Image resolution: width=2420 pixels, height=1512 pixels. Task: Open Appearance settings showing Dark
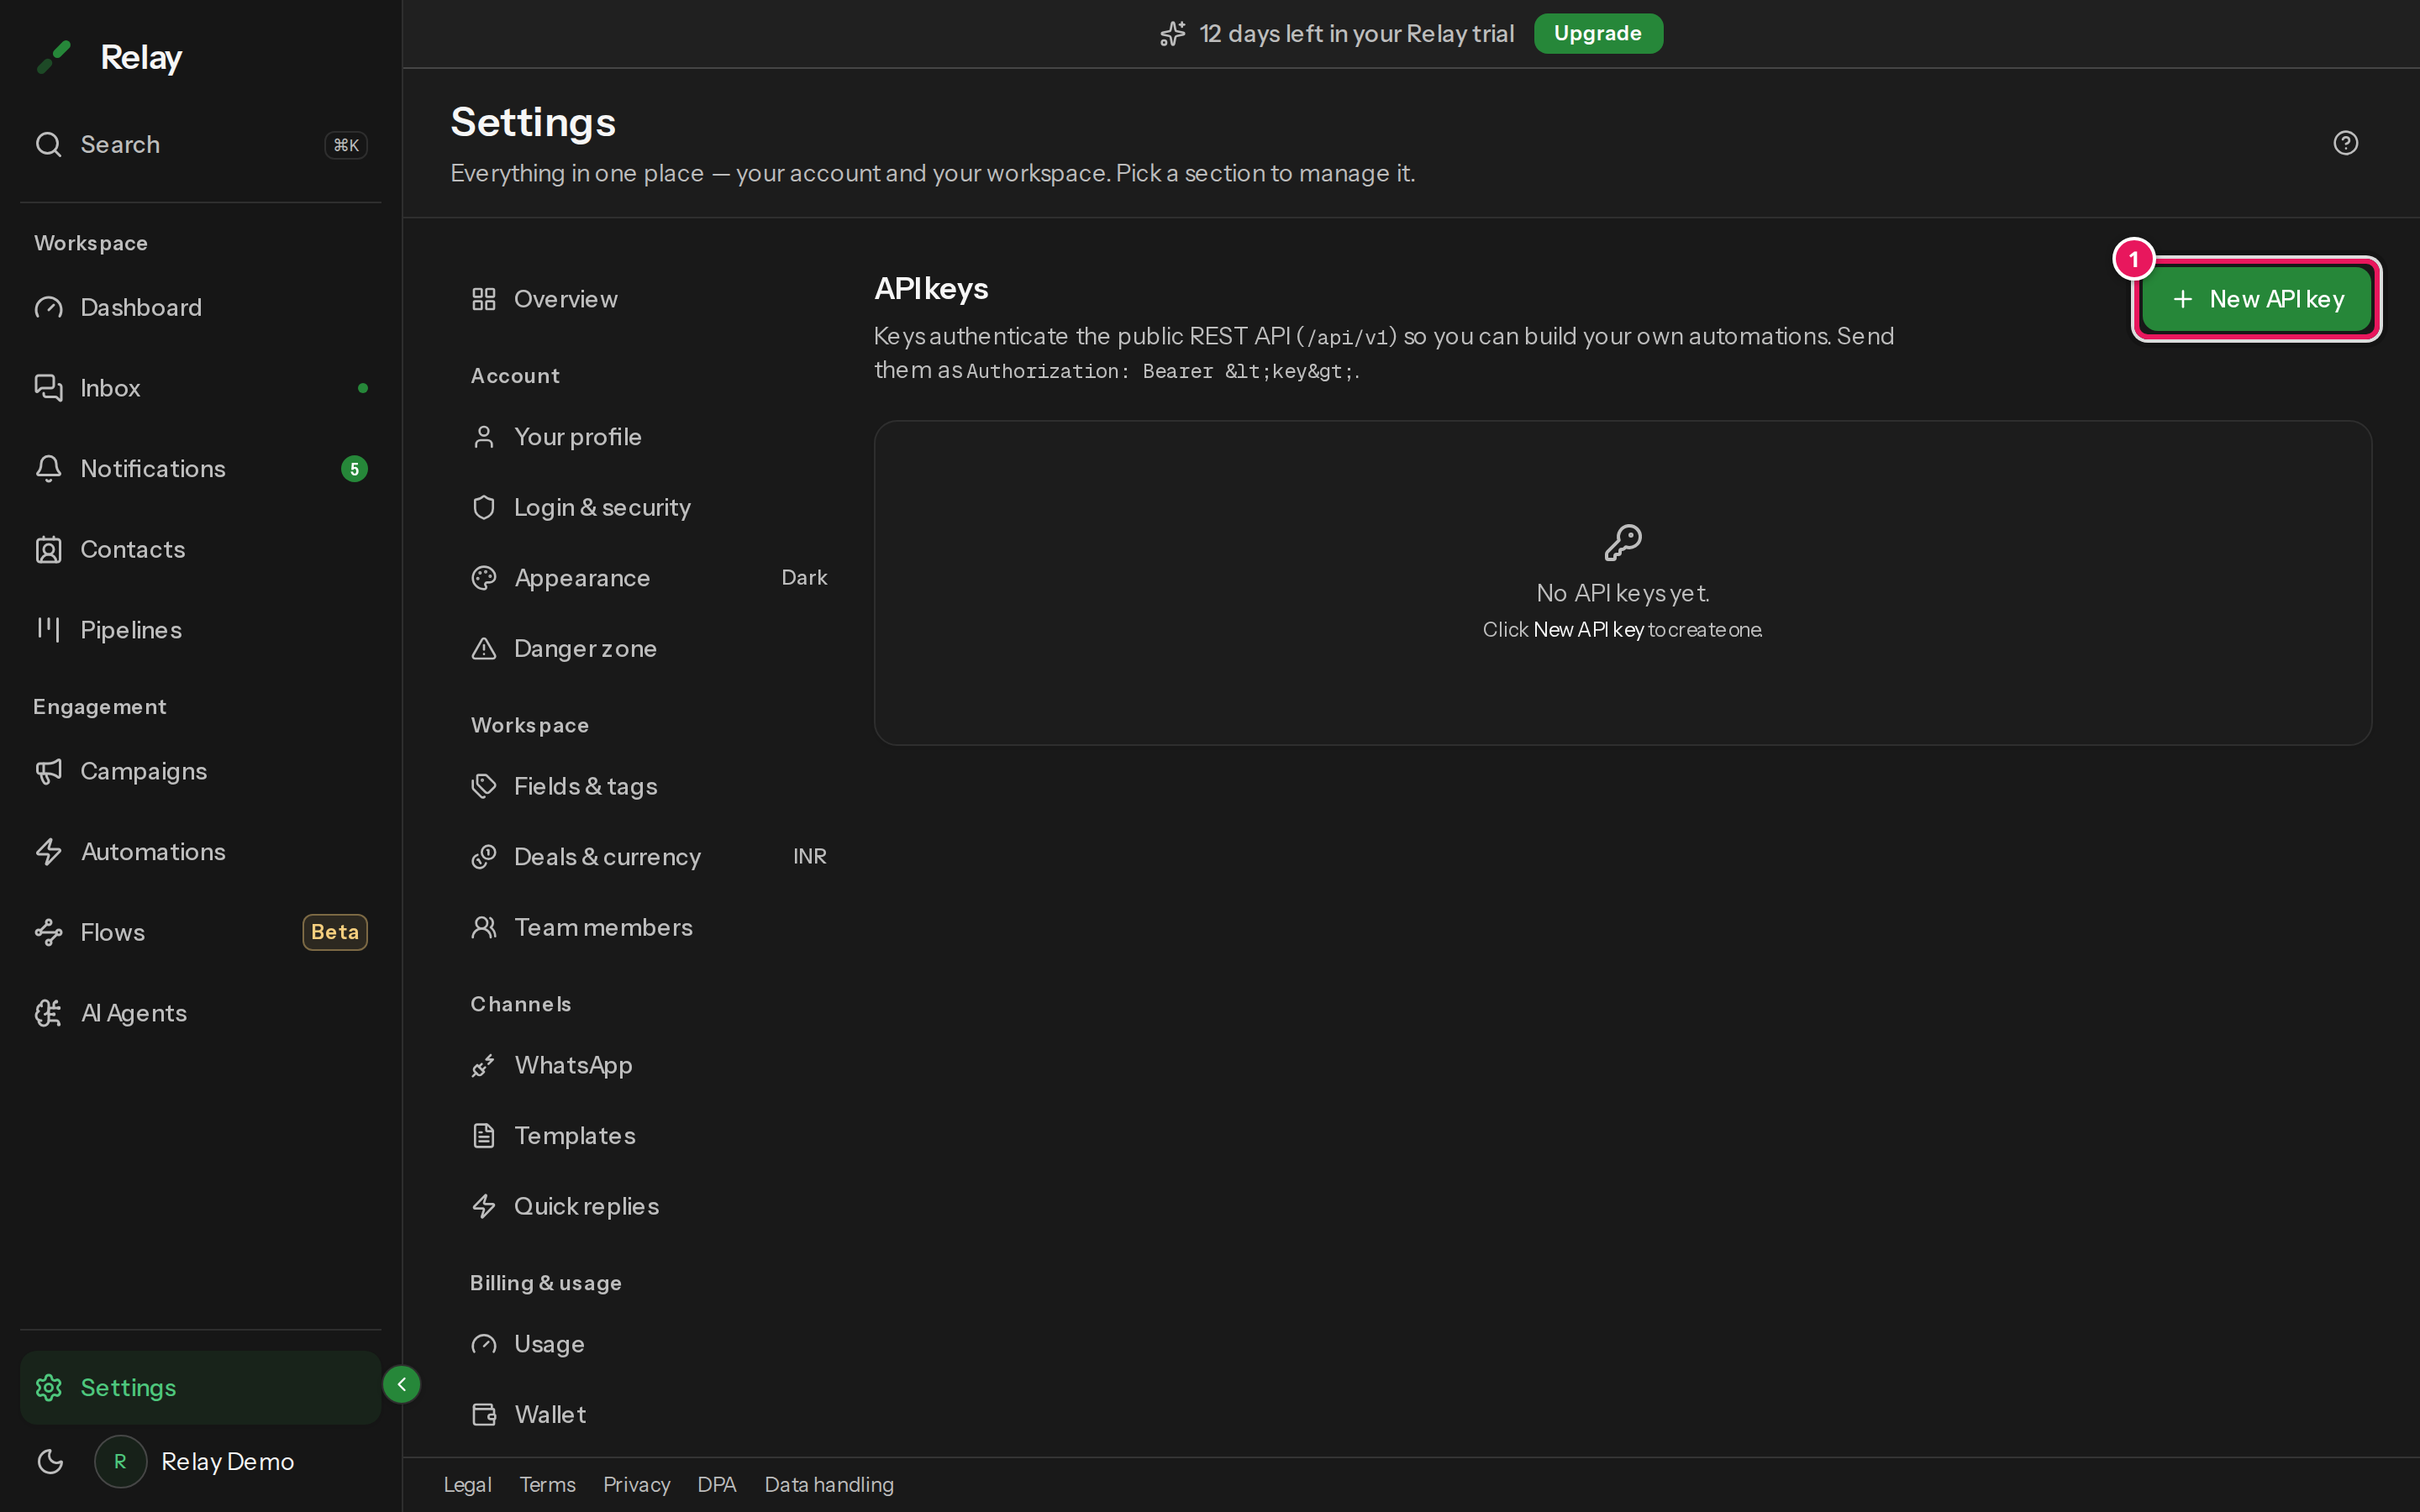[x=649, y=578]
